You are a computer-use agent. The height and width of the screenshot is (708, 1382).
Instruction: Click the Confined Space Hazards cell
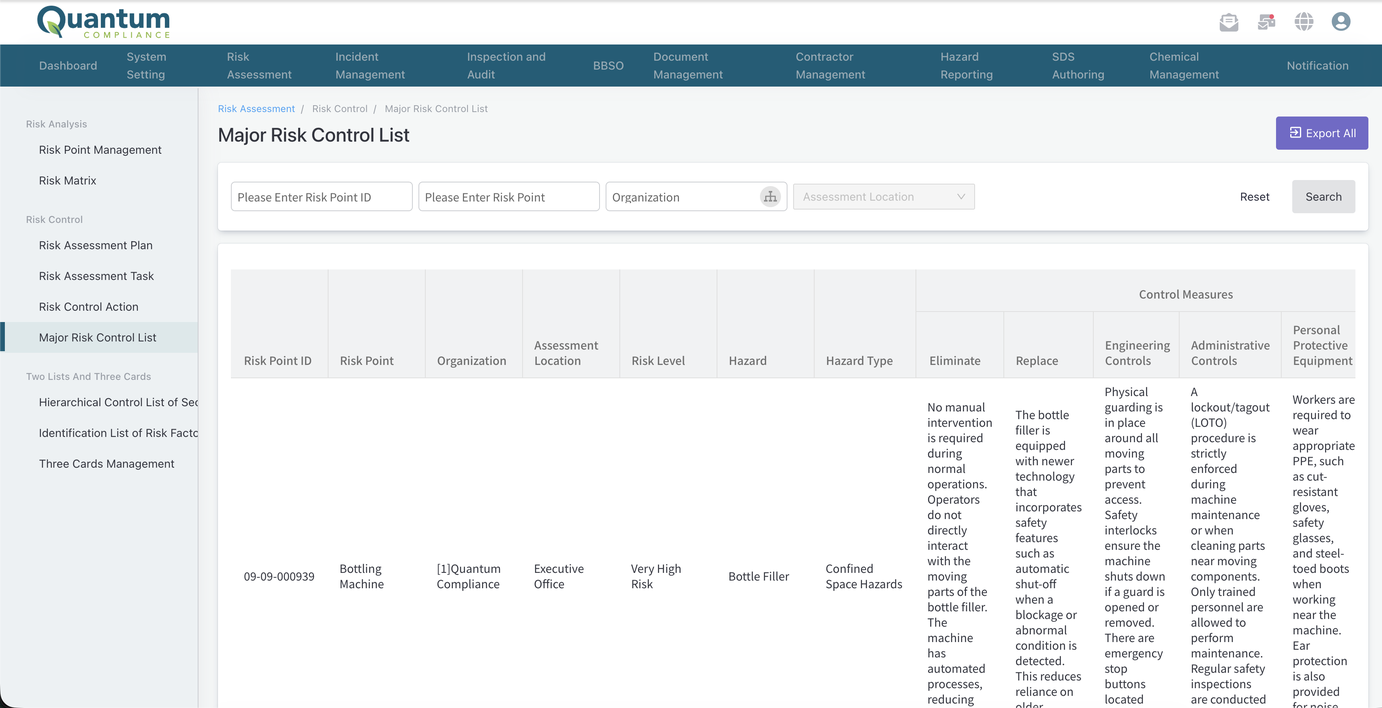click(x=864, y=577)
